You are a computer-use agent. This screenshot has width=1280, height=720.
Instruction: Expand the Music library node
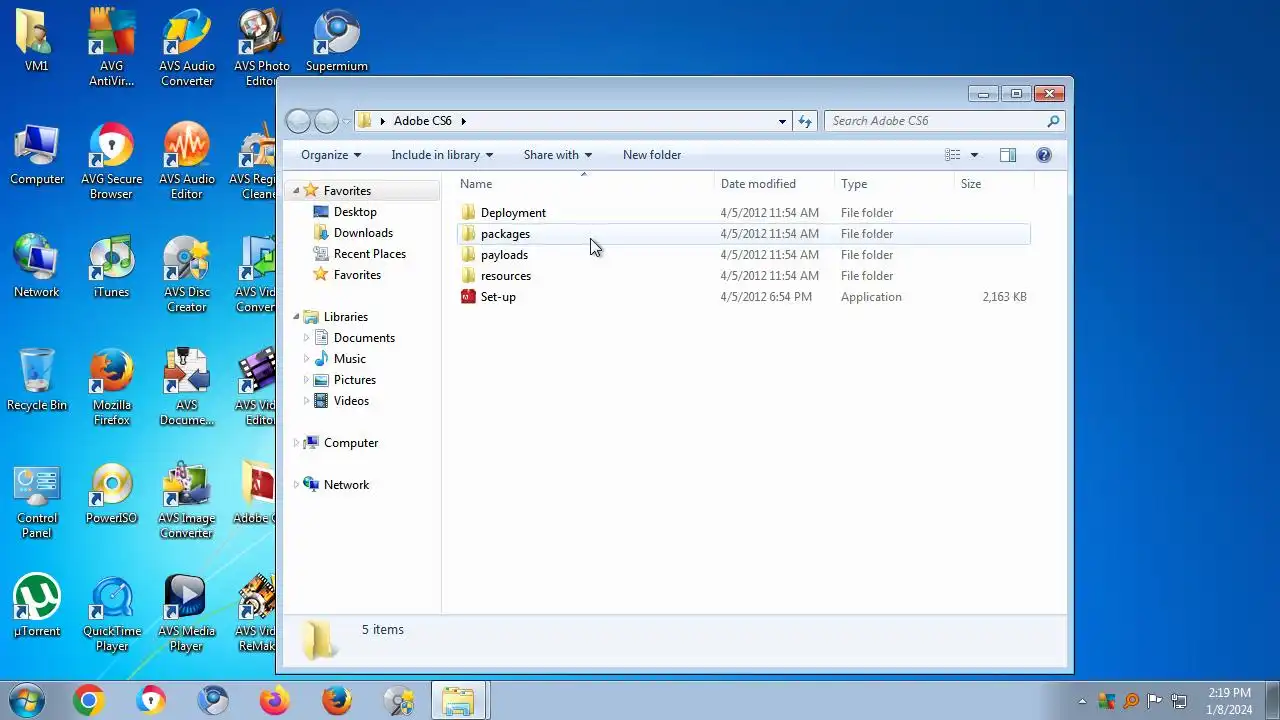(306, 359)
